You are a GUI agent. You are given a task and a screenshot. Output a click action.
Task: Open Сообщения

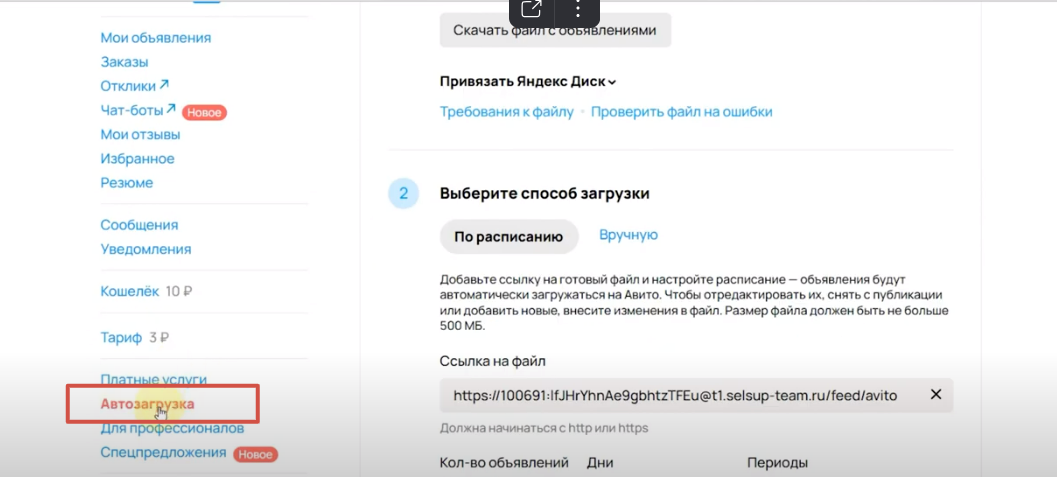click(139, 225)
